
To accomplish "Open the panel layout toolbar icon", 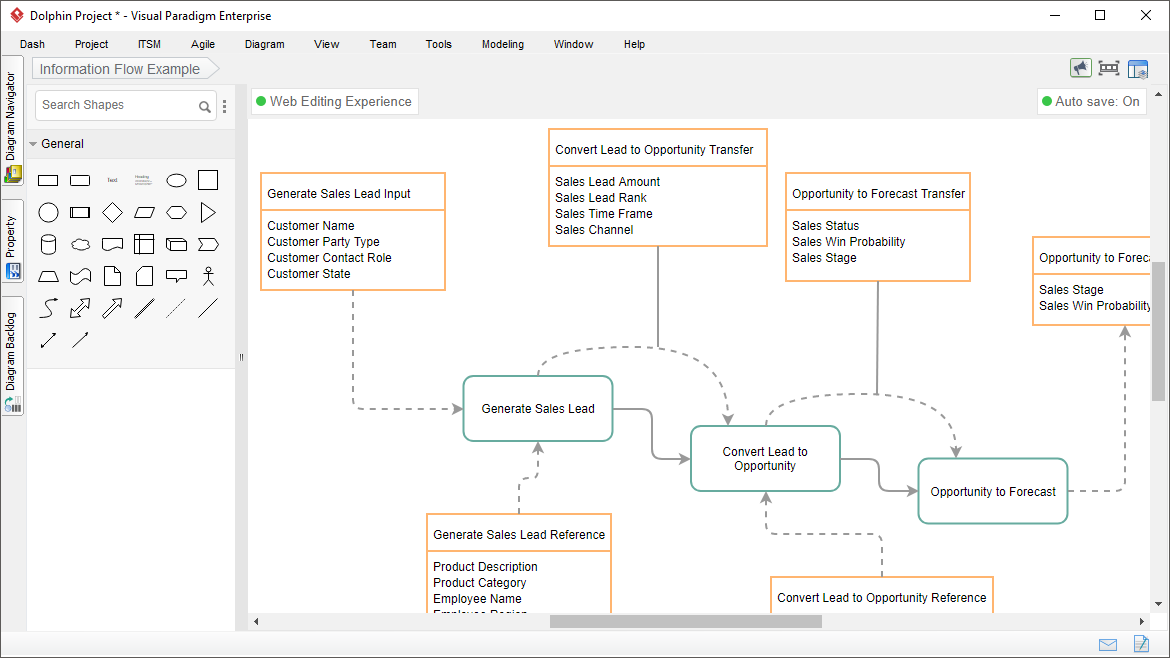I will [x=1138, y=69].
